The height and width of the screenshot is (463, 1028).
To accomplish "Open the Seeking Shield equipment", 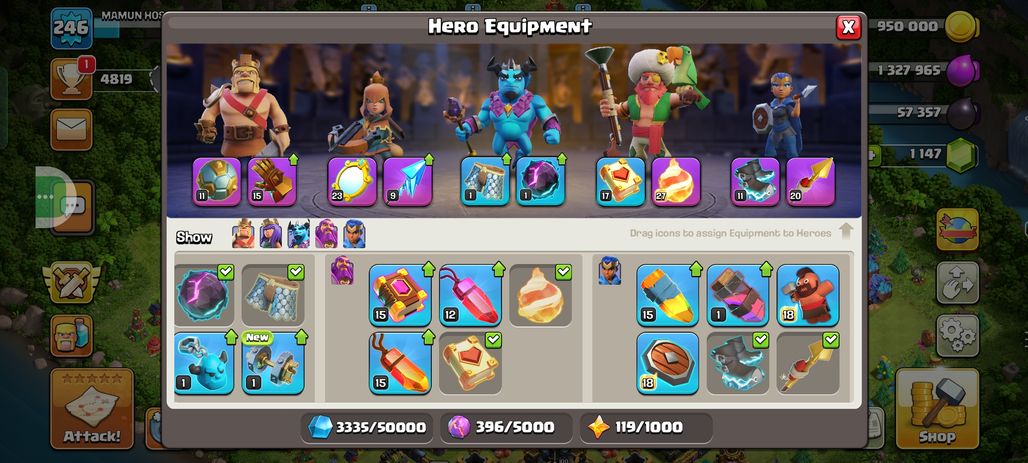I will pyautogui.click(x=667, y=363).
